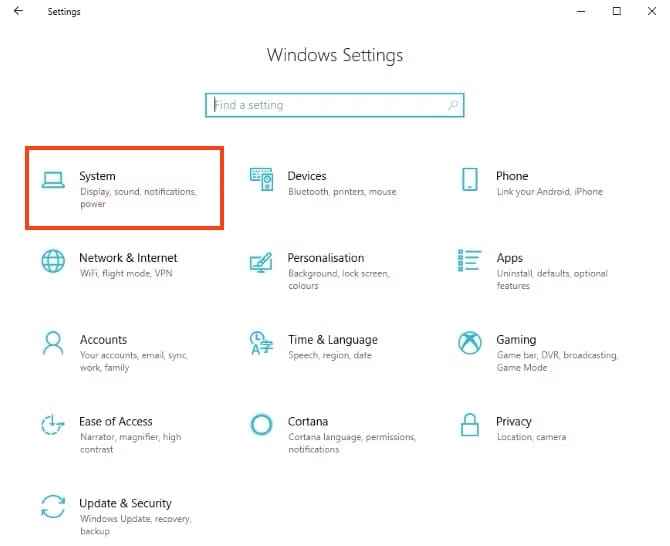Select the Time & Language icon
The image size is (670, 546).
[261, 344]
